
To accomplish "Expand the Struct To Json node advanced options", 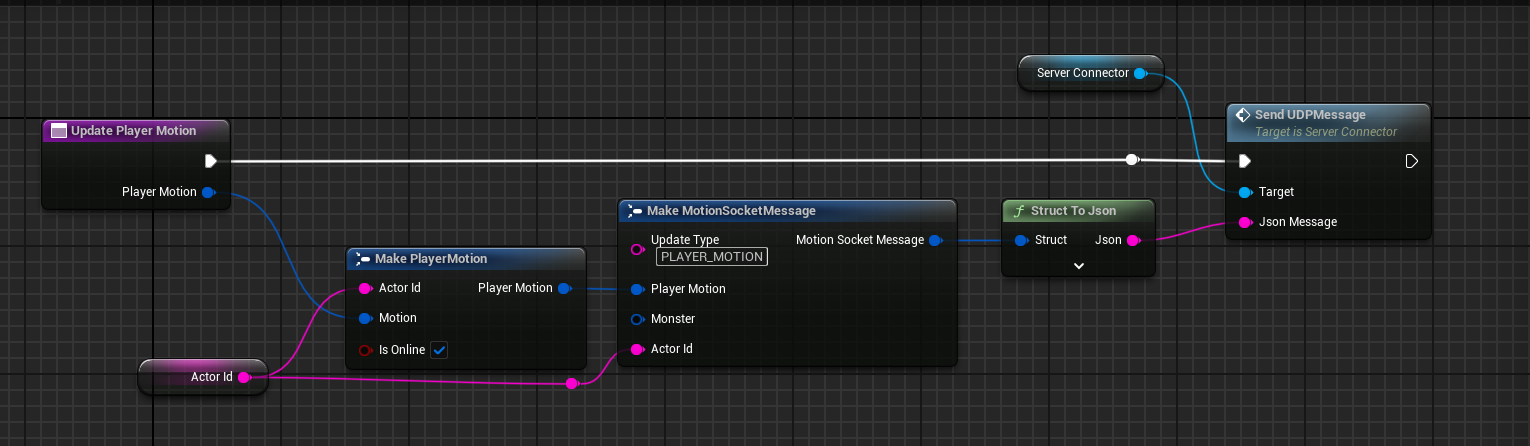I will tap(1078, 266).
